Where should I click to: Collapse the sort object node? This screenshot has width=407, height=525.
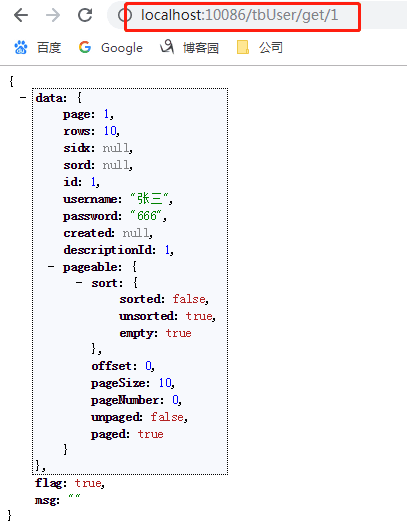[79, 283]
